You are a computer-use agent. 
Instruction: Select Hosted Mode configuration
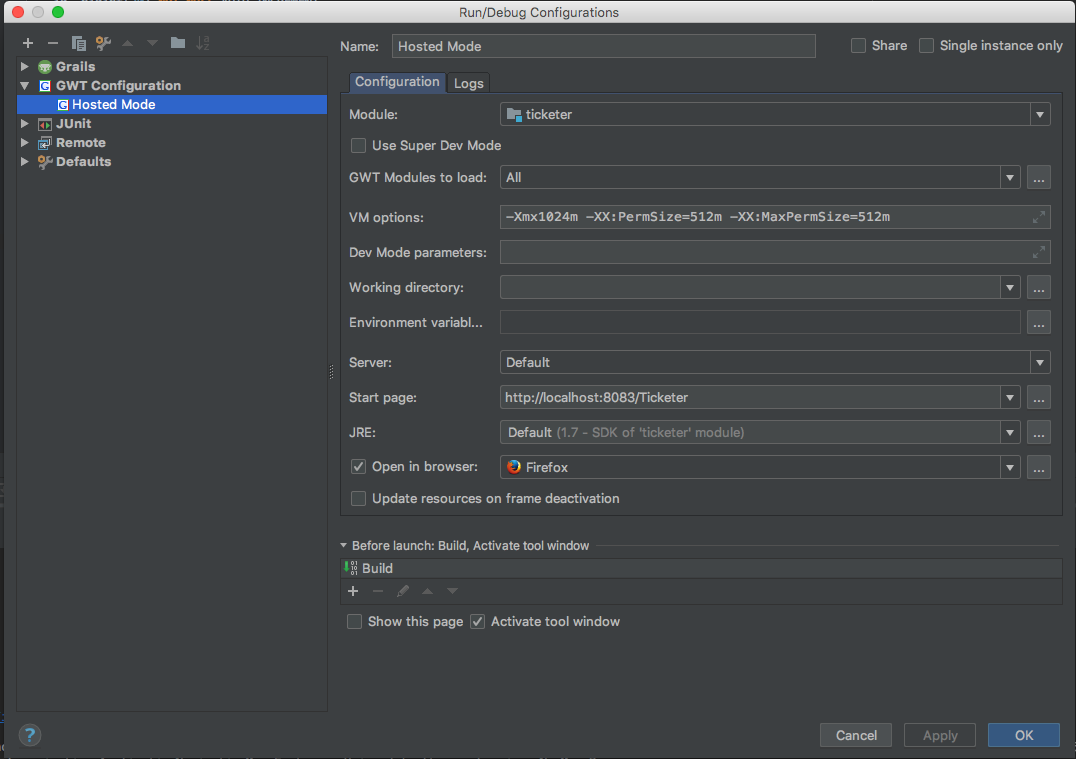113,104
